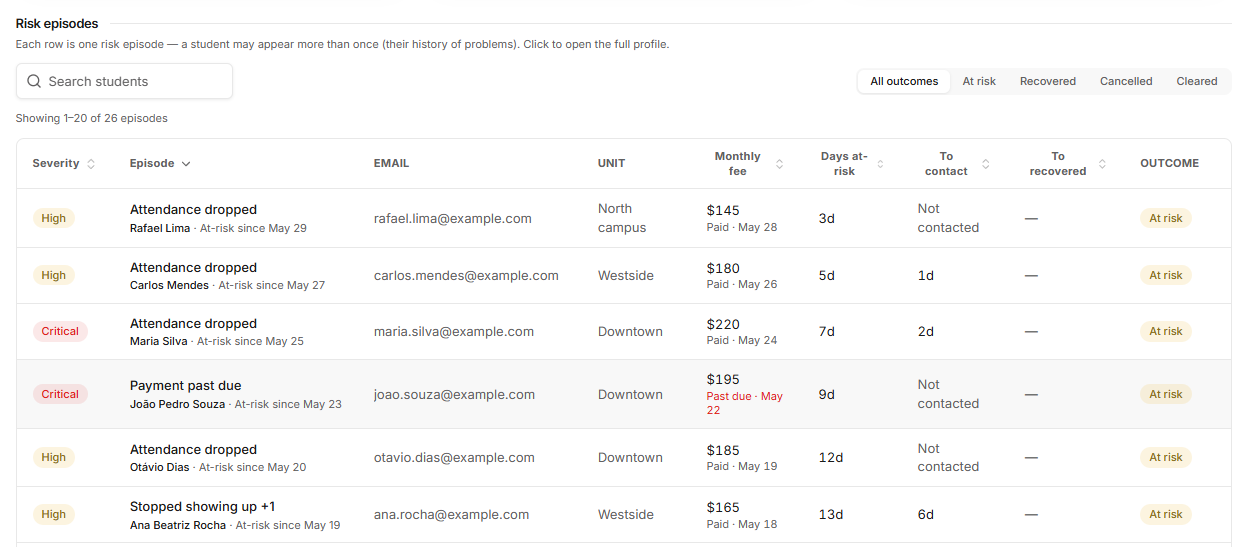Switch to the Cancelled filter tab

click(1126, 81)
